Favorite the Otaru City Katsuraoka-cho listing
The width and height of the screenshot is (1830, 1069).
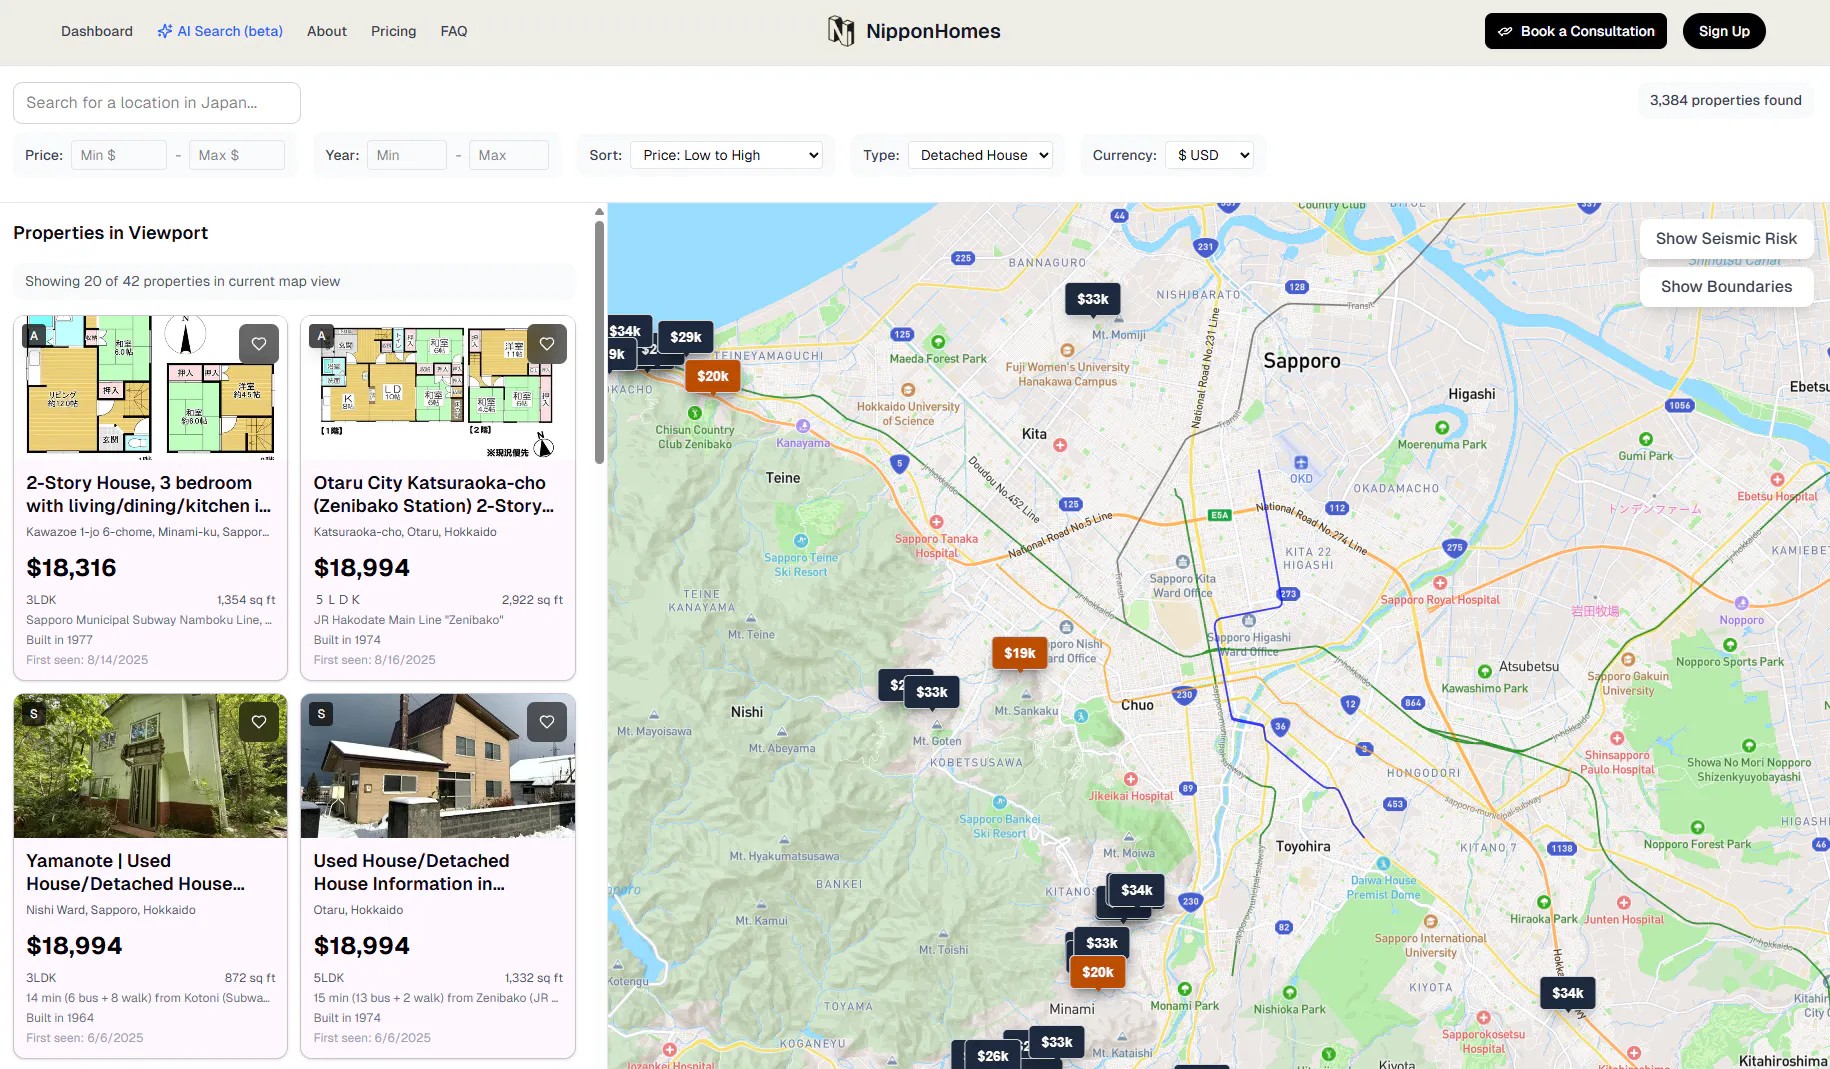click(x=547, y=344)
